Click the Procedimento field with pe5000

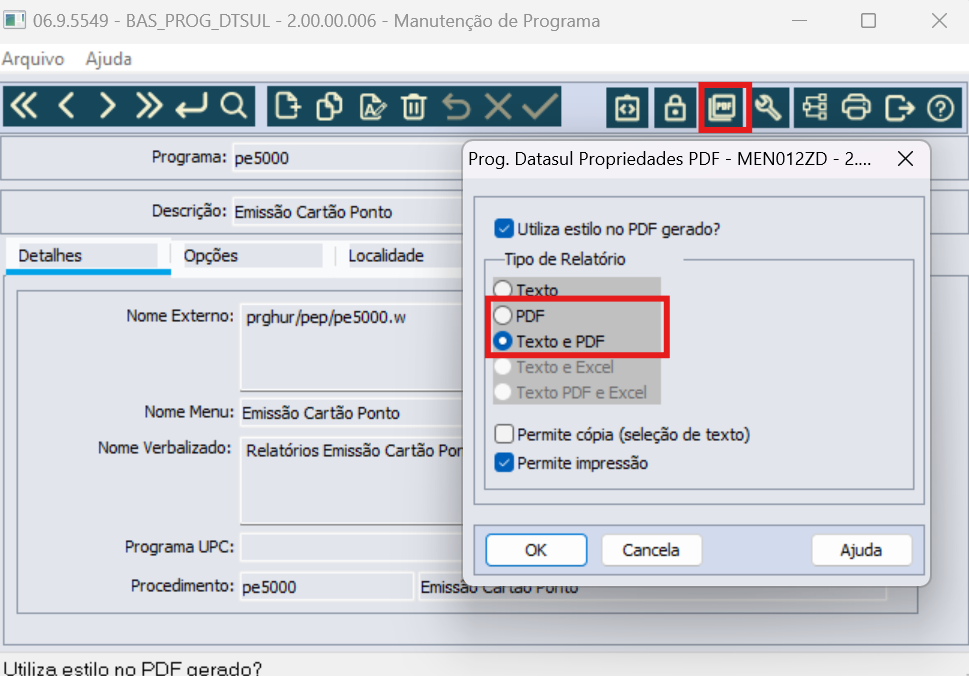[326, 586]
